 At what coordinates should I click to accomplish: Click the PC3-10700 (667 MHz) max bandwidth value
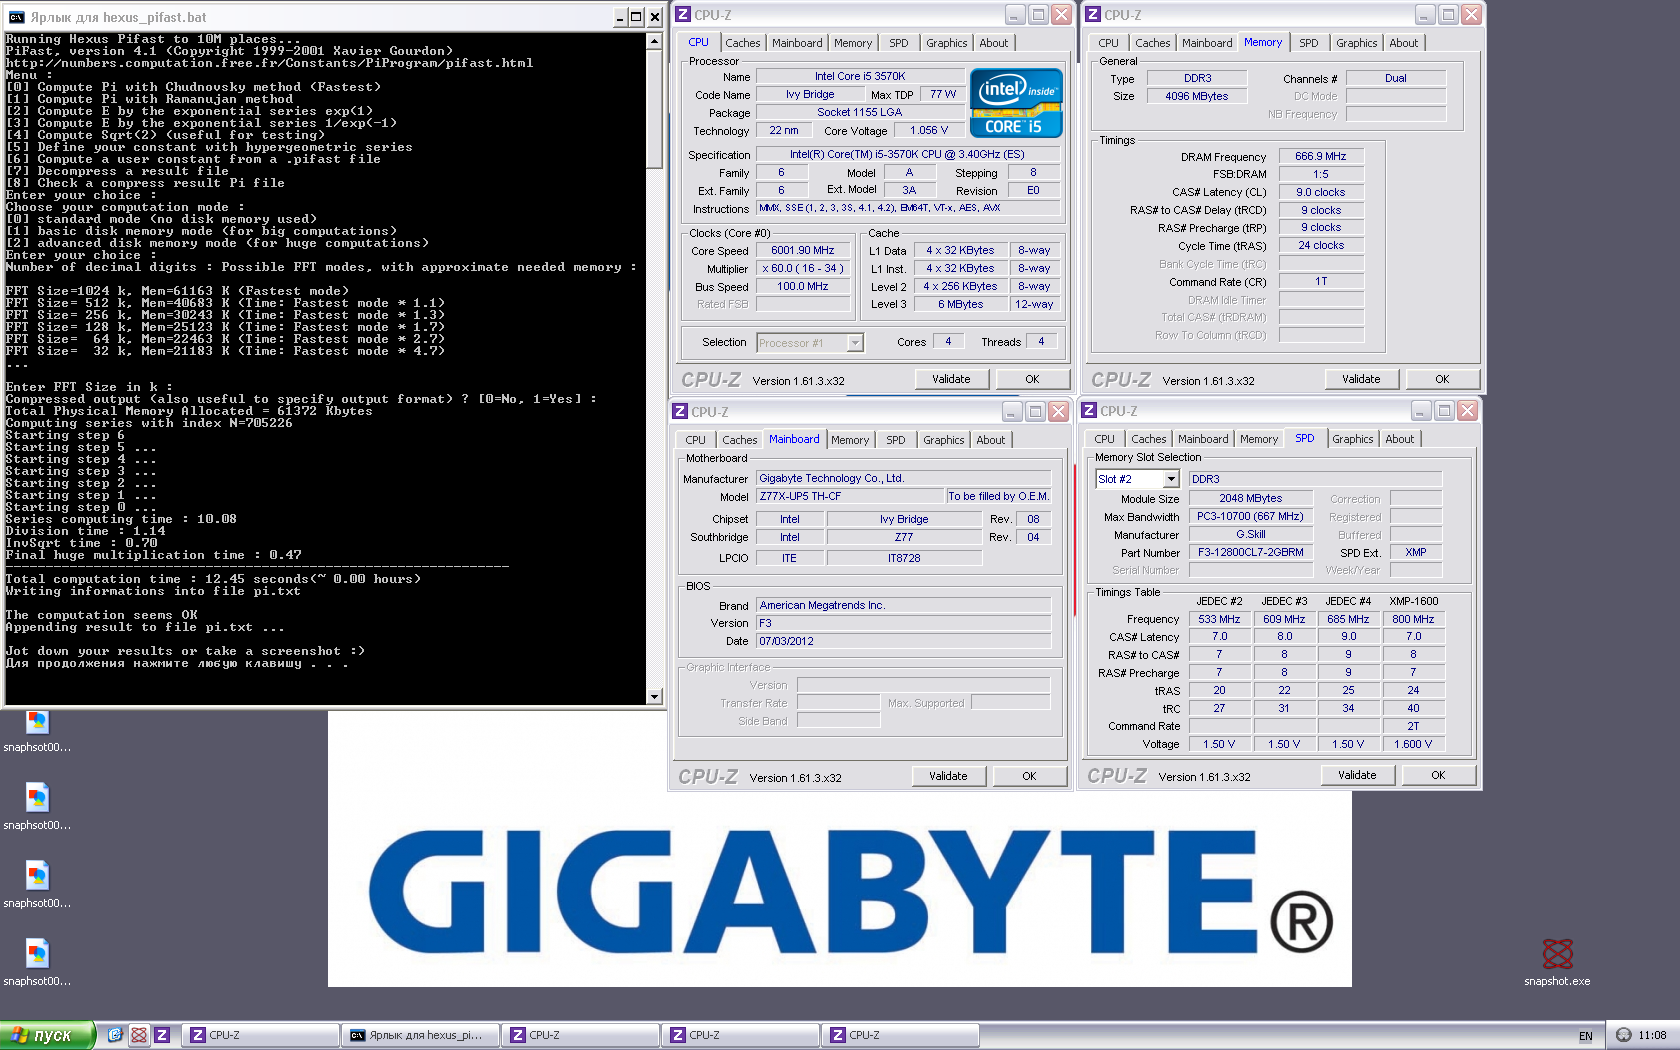(1250, 516)
